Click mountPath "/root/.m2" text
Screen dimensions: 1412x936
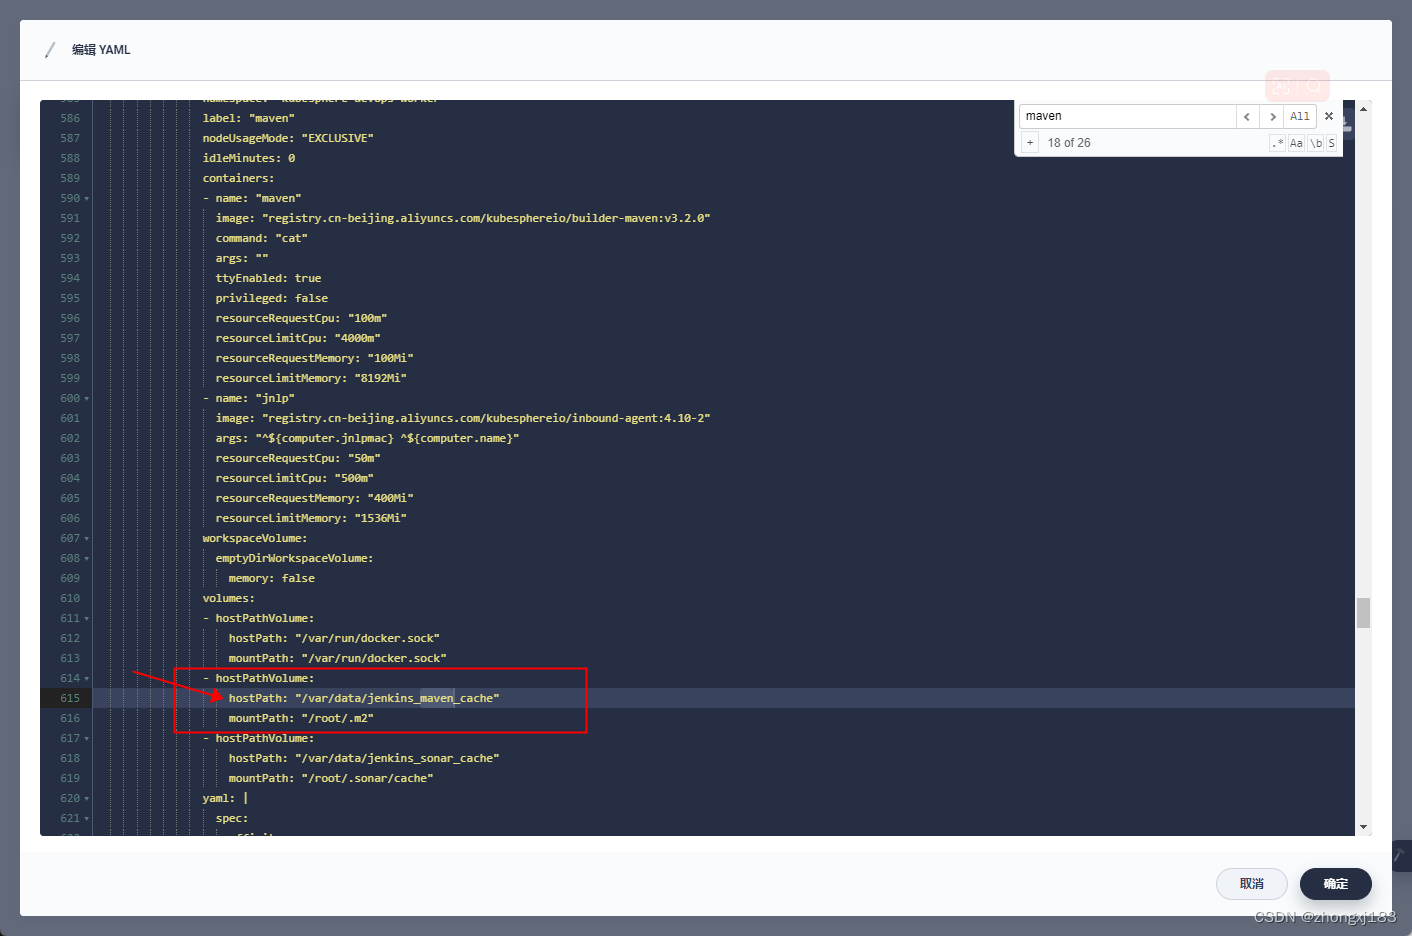pyautogui.click(x=301, y=718)
